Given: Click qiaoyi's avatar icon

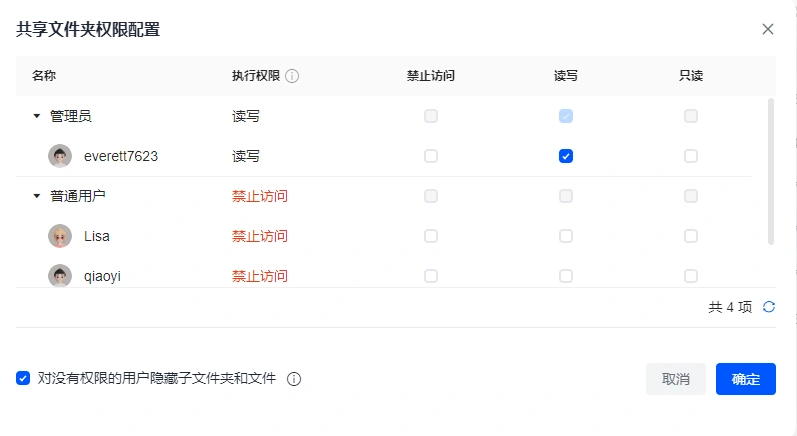Looking at the screenshot, I should (x=60, y=275).
